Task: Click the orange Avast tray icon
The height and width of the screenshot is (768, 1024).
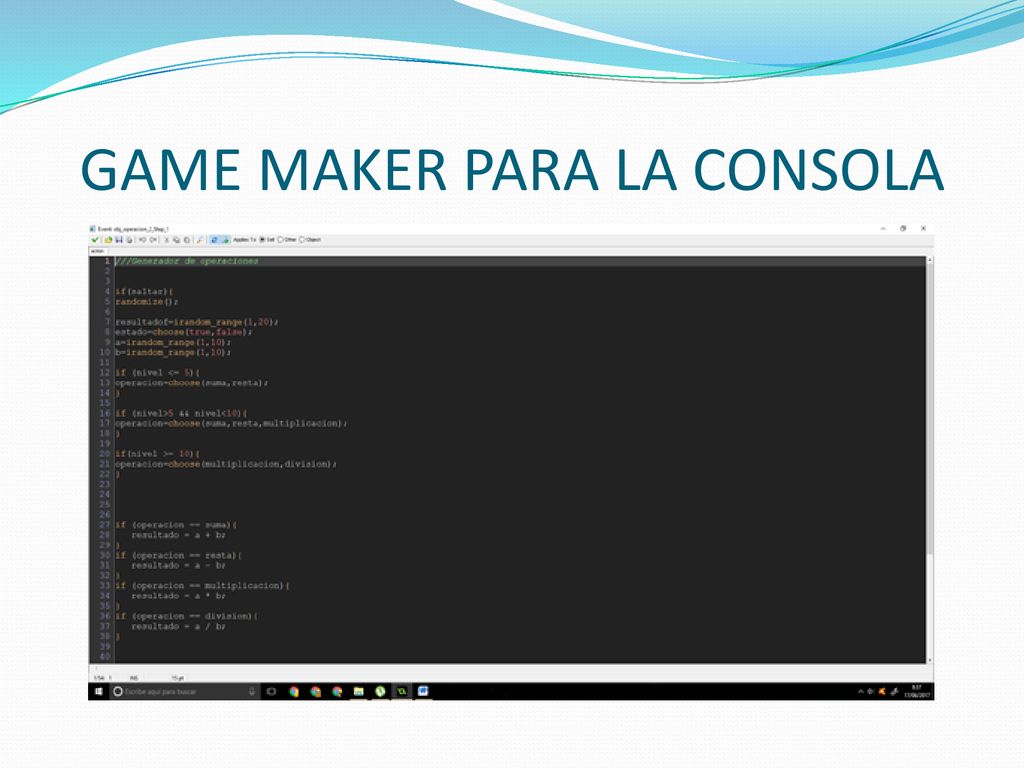Action: click(882, 692)
